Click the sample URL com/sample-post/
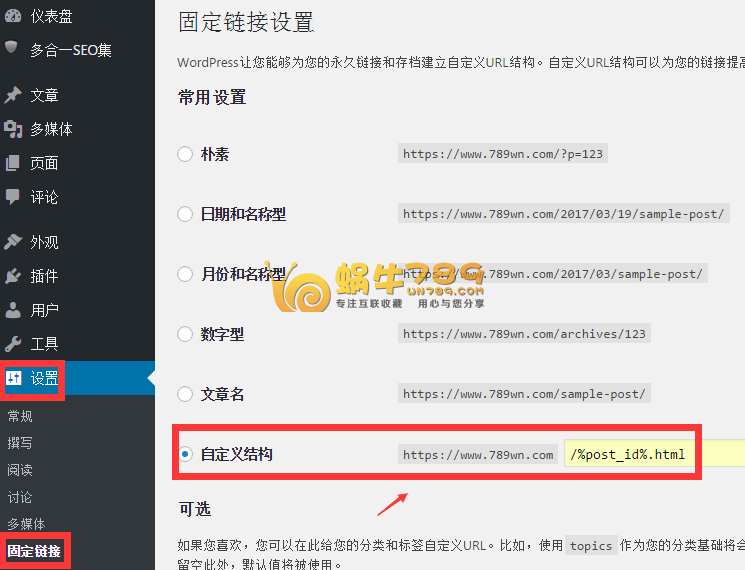This screenshot has width=745, height=570. (x=524, y=394)
